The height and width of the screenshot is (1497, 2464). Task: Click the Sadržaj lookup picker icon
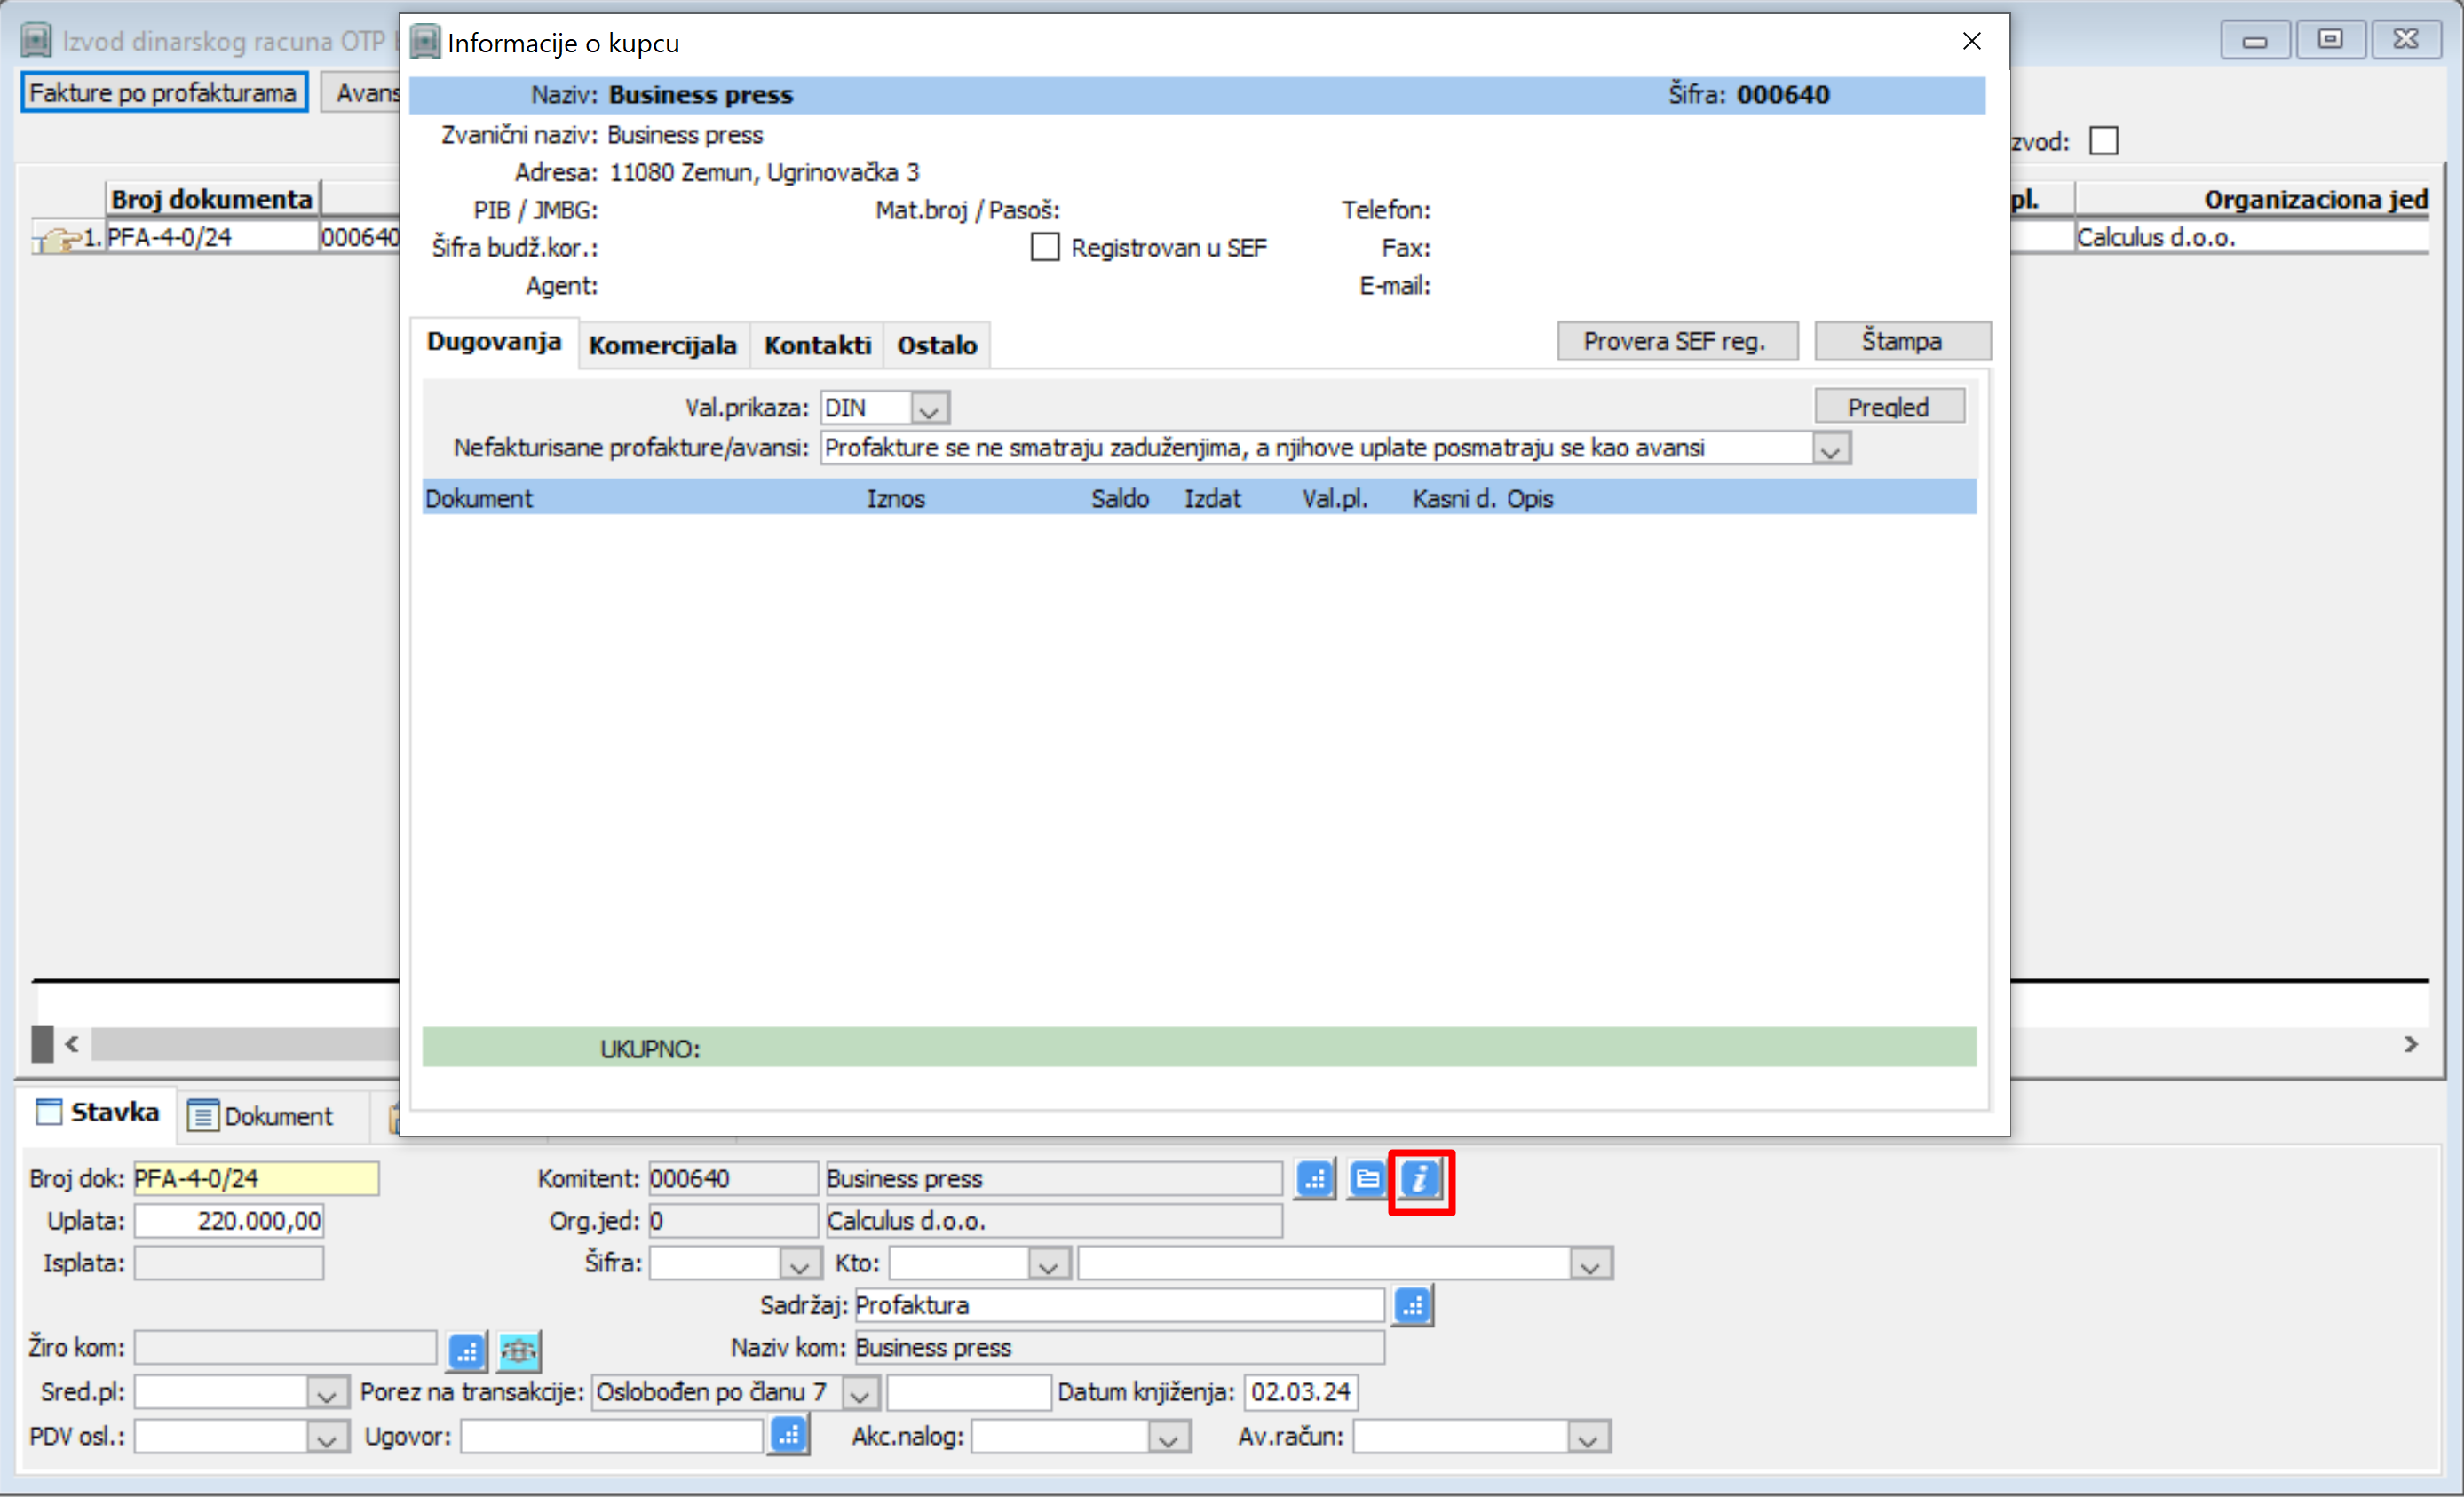1412,1305
